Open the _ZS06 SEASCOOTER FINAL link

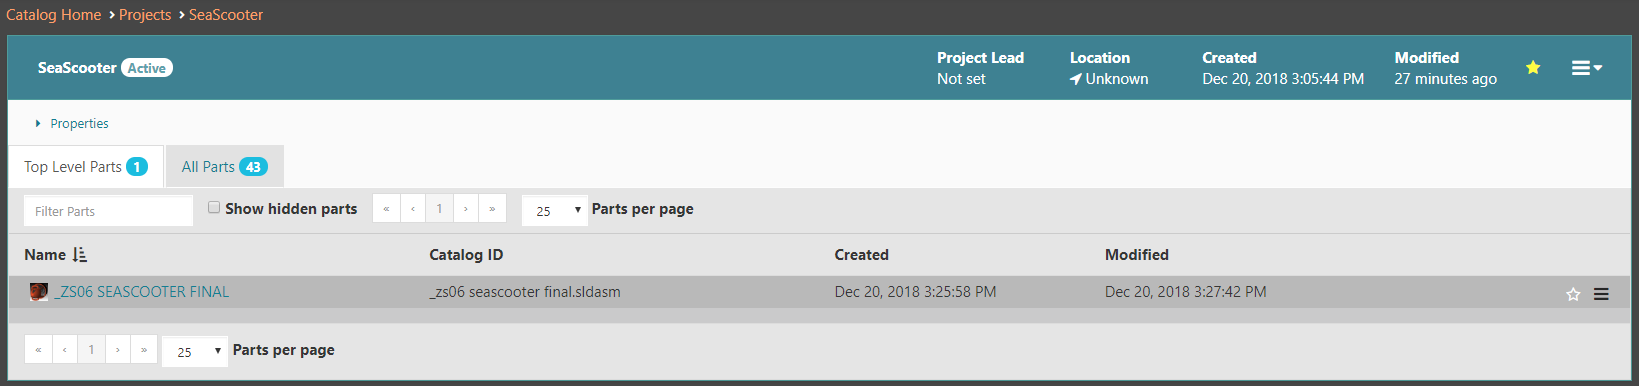click(x=142, y=292)
